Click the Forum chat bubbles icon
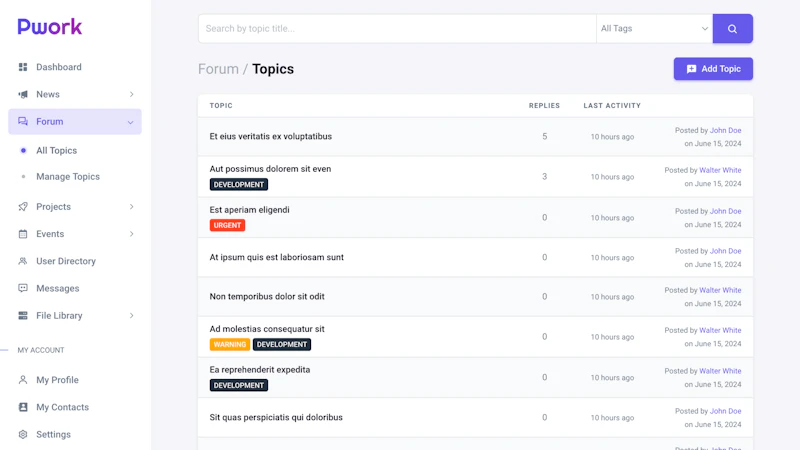Viewport: 800px width, 450px height. click(23, 121)
